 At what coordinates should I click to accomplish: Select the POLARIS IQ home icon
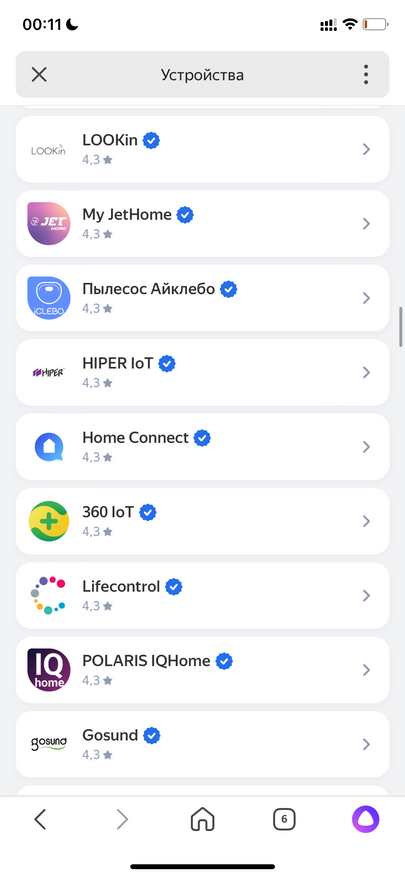pos(49,669)
